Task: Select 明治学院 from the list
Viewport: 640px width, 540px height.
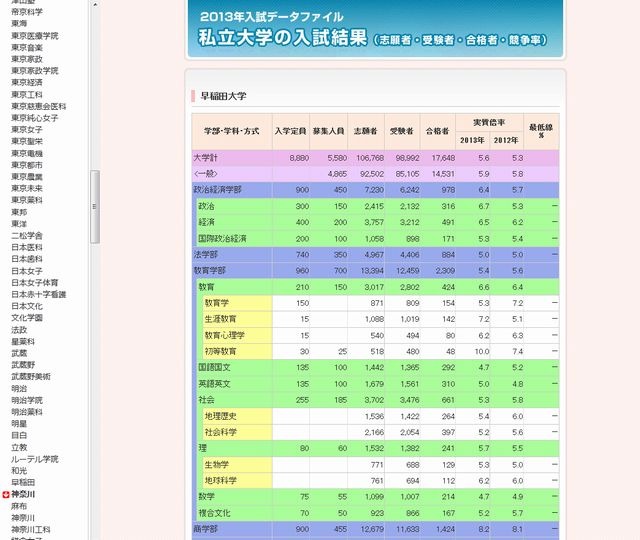Action: (27, 400)
